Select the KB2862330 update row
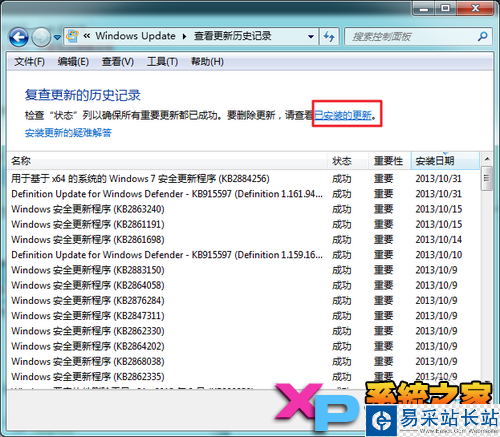The width and height of the screenshot is (500, 437). pos(244,331)
